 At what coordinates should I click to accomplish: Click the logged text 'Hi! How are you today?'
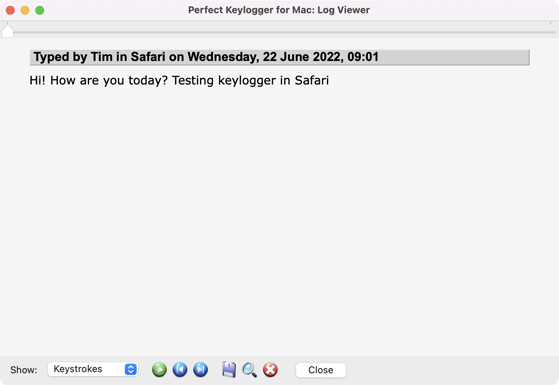[98, 81]
